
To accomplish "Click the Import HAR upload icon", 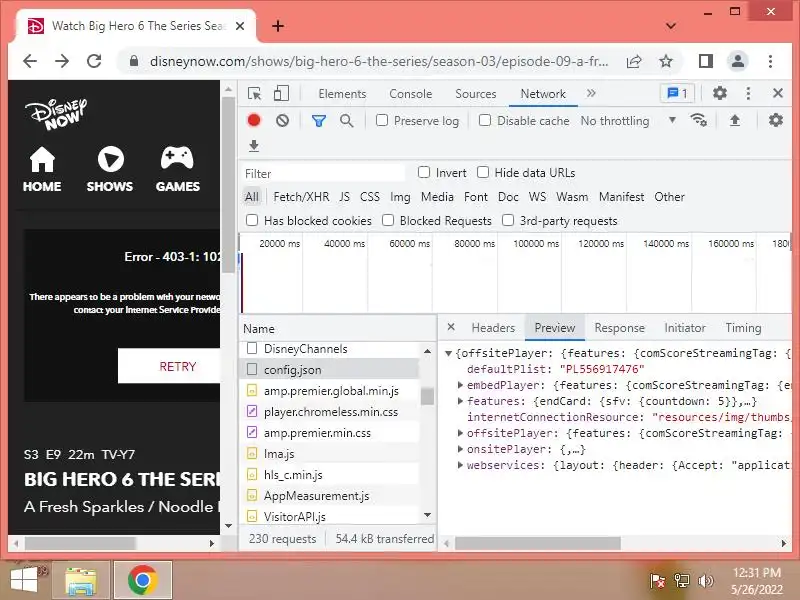I will click(x=735, y=120).
